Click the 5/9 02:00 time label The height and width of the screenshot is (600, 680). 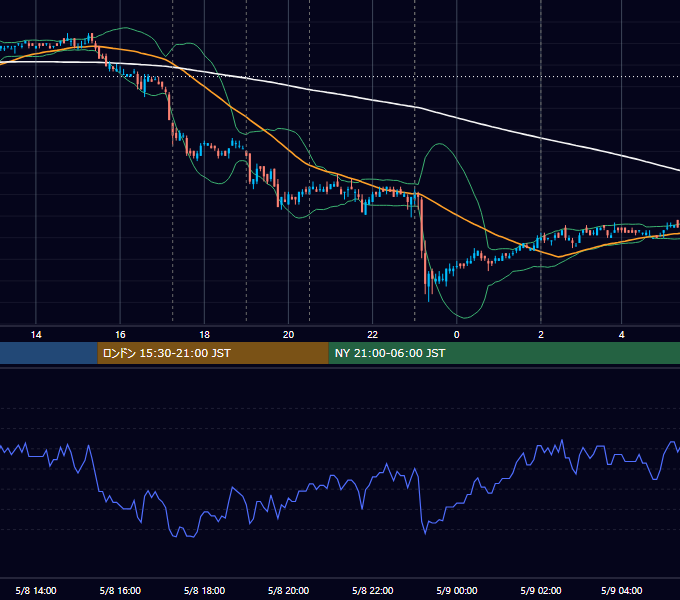click(541, 590)
